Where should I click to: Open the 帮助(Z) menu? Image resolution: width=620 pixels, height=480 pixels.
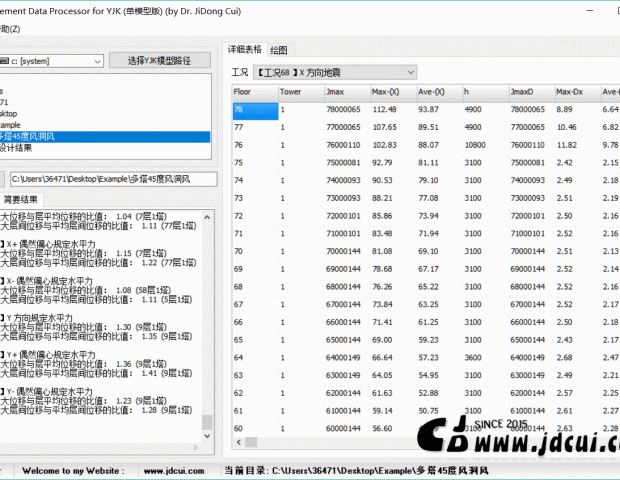click(x=8, y=28)
